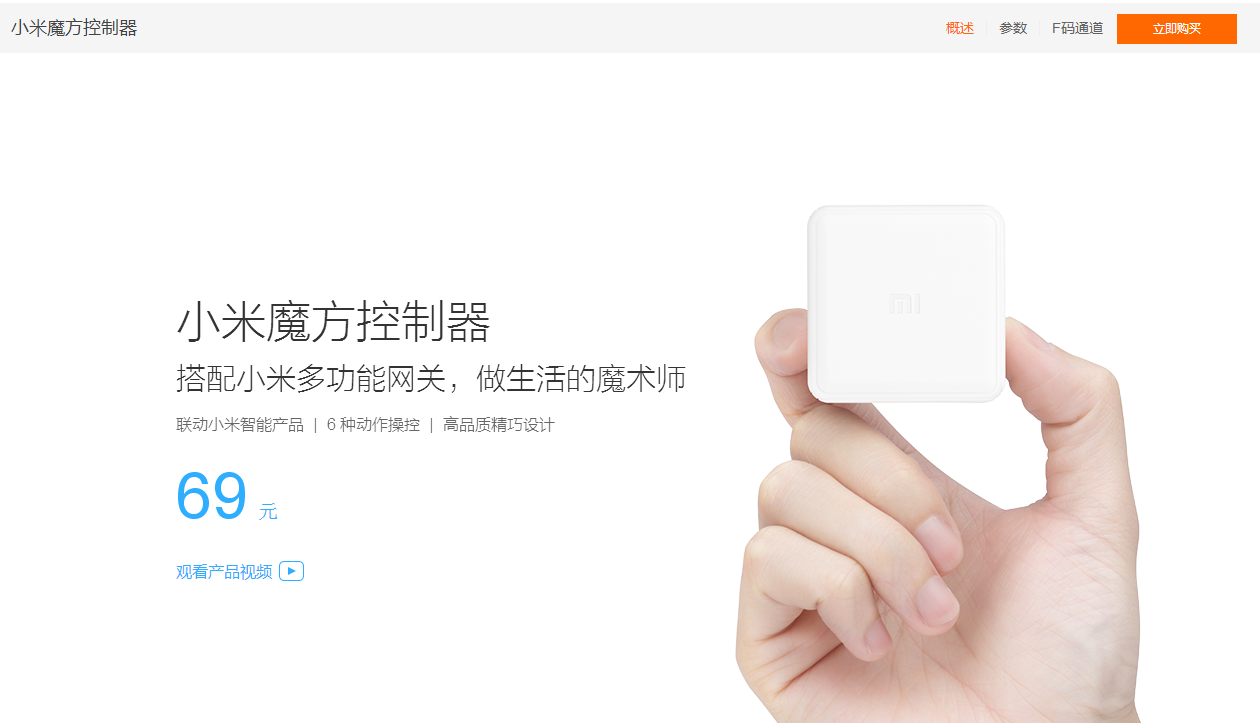Screen dimensions: 1260x723
Task: Open the 观看产品视频 link text
Action: [224, 572]
